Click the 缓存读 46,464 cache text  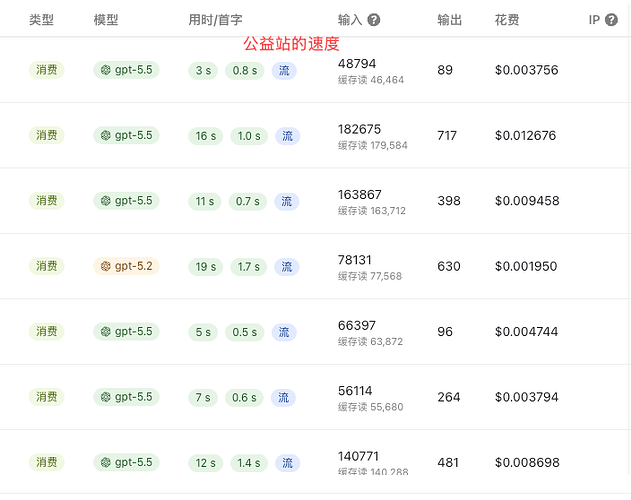[371, 80]
